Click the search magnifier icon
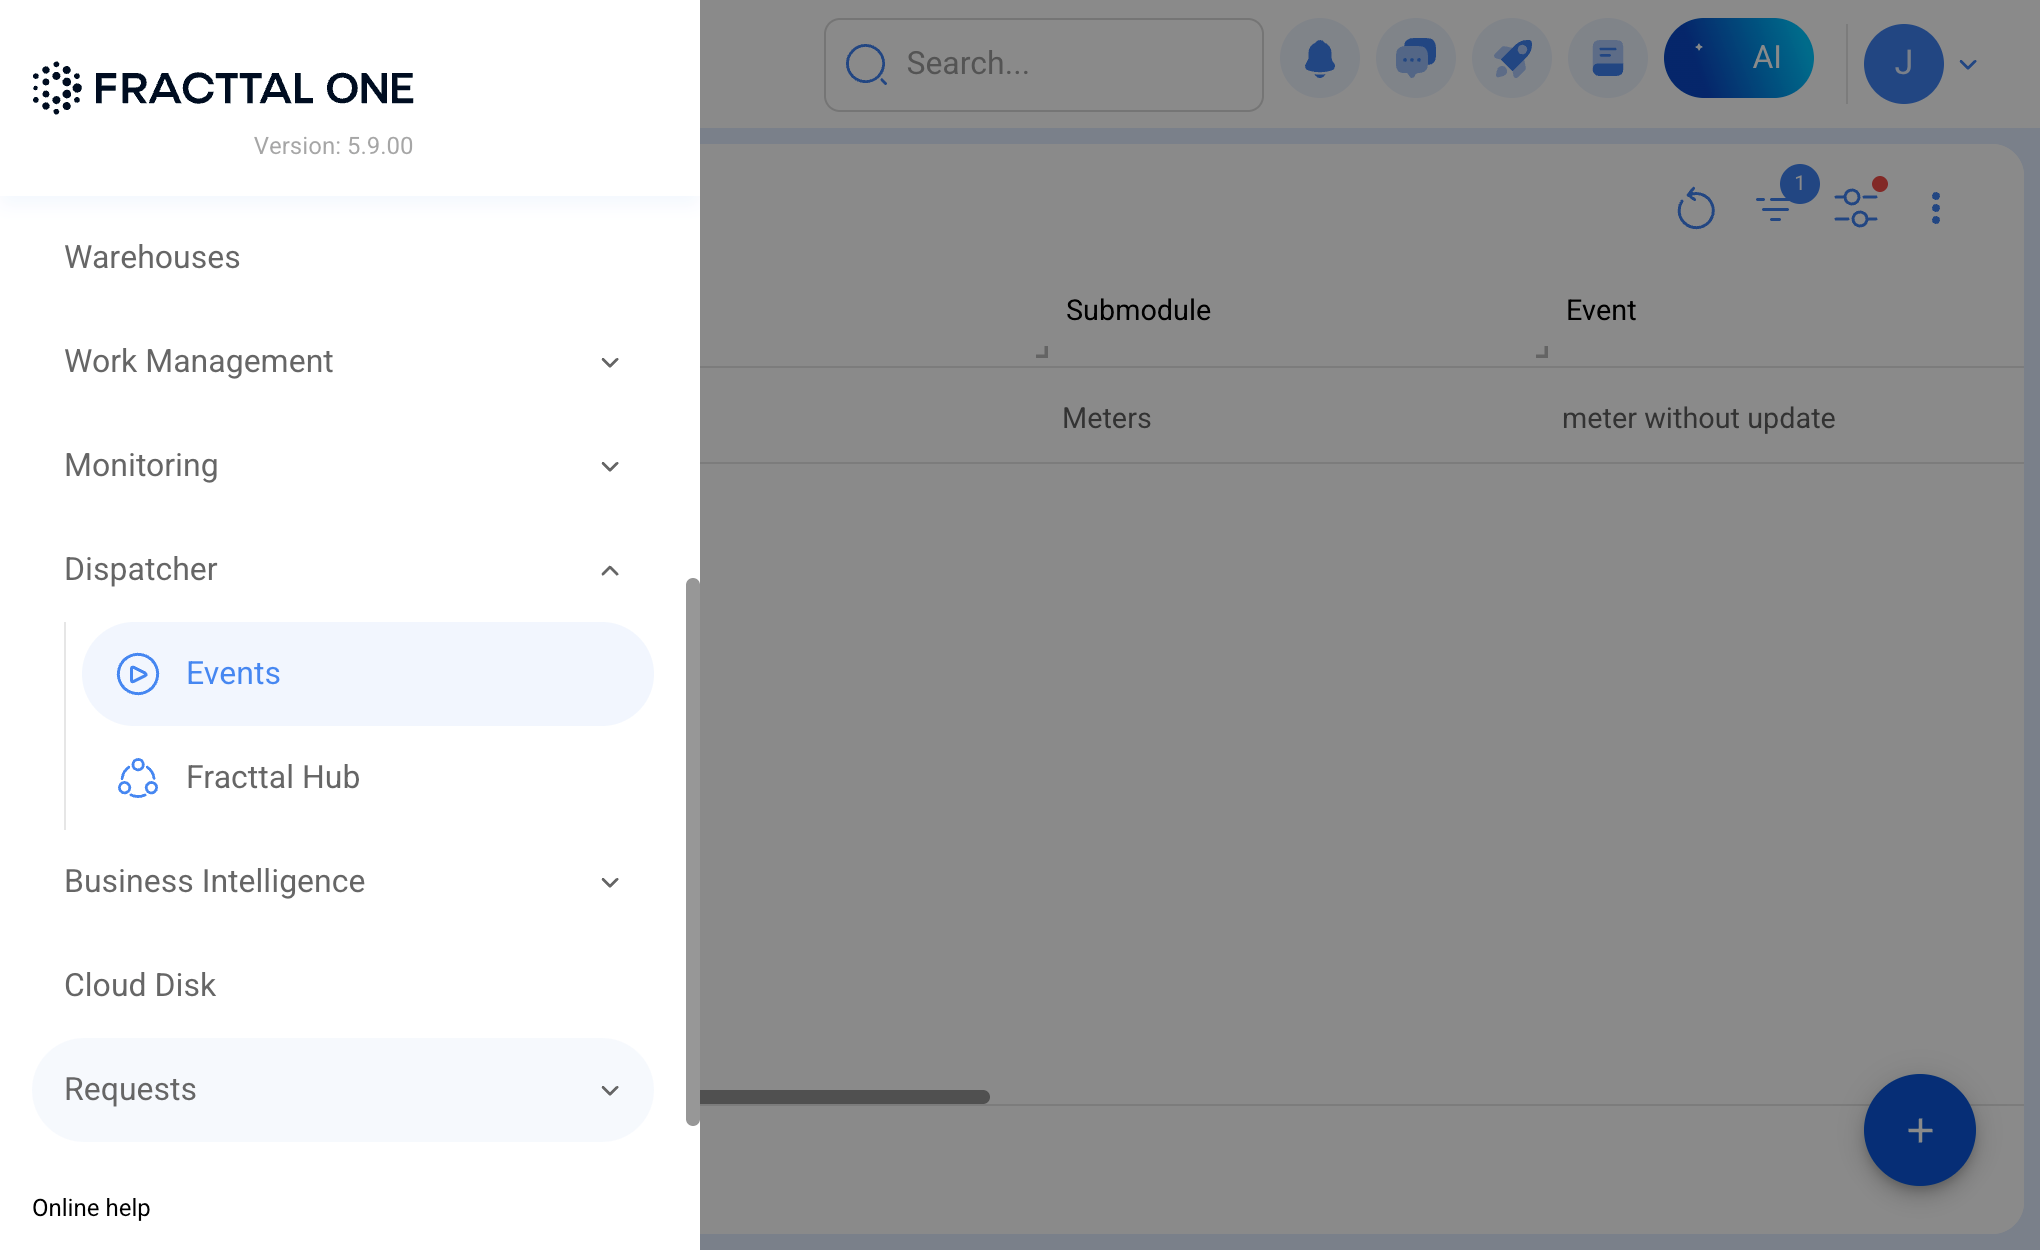This screenshot has width=2040, height=1250. [x=866, y=64]
